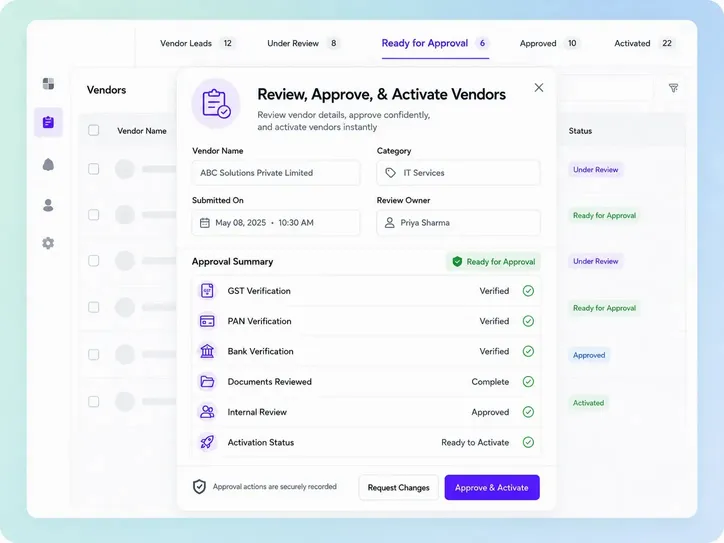Image resolution: width=724 pixels, height=543 pixels.
Task: Open settings gear in sidebar
Action: [48, 243]
